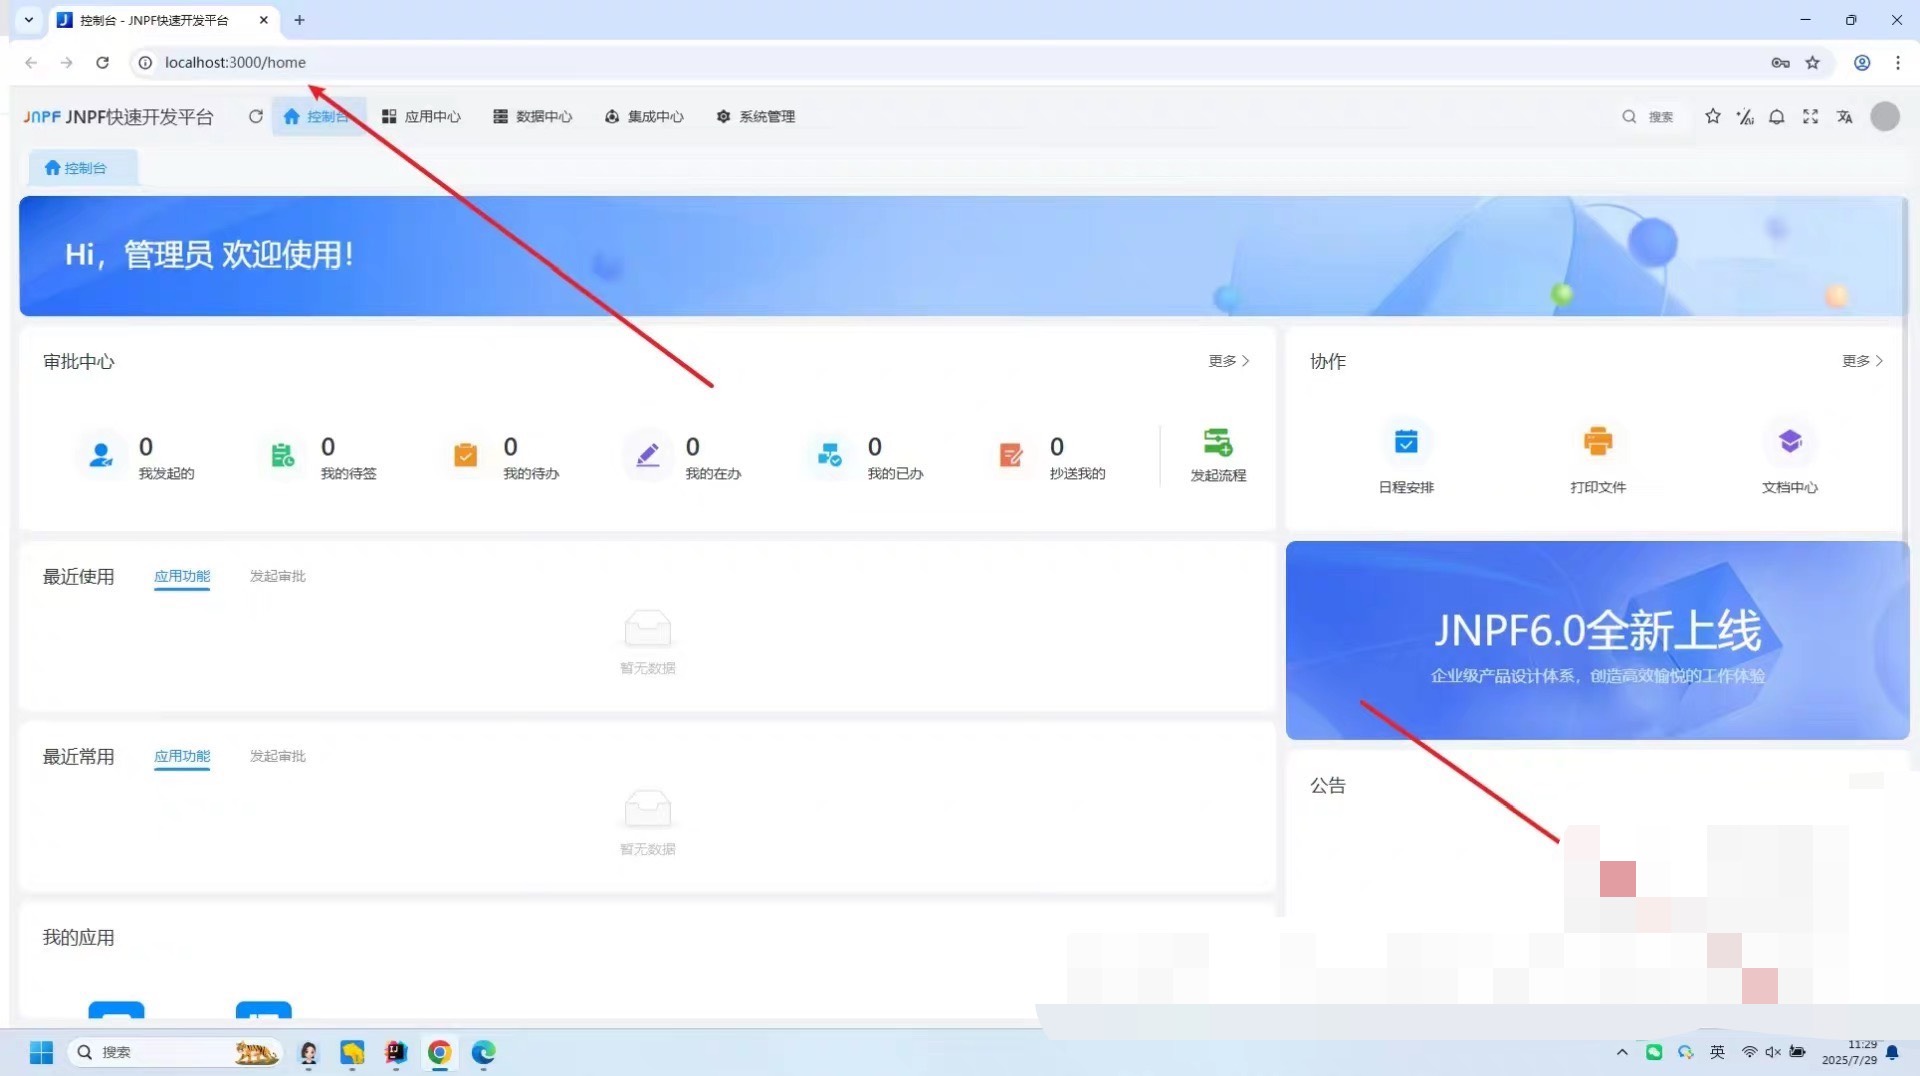Click the browser back arrow
This screenshot has width=1920, height=1076.
click(x=31, y=62)
